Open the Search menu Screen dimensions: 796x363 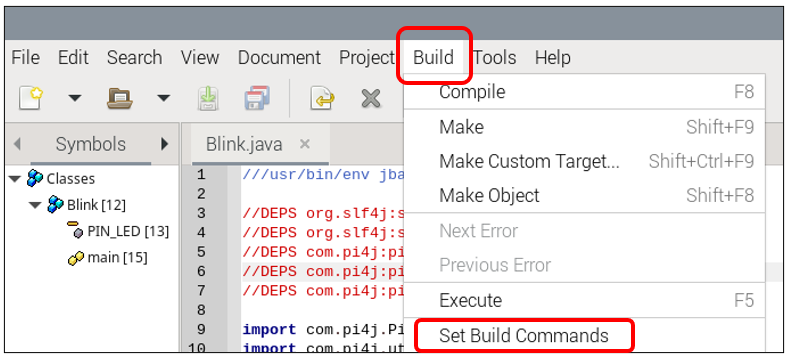[x=135, y=57]
